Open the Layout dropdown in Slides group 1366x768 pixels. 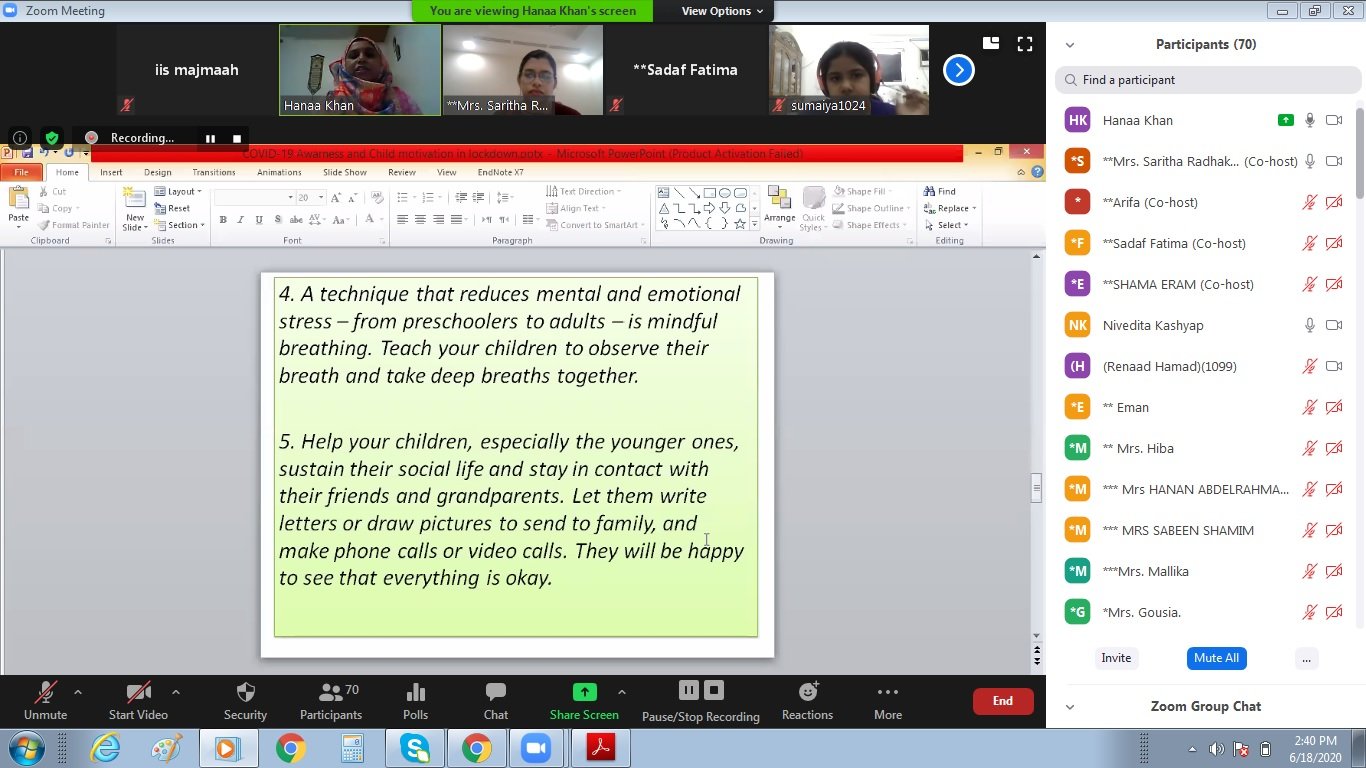click(178, 191)
